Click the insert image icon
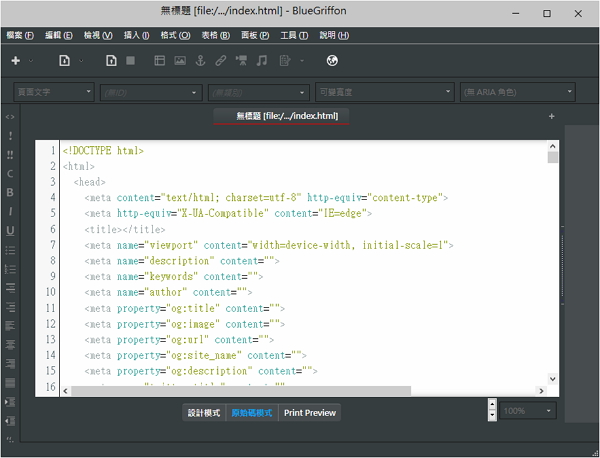 tap(180, 60)
